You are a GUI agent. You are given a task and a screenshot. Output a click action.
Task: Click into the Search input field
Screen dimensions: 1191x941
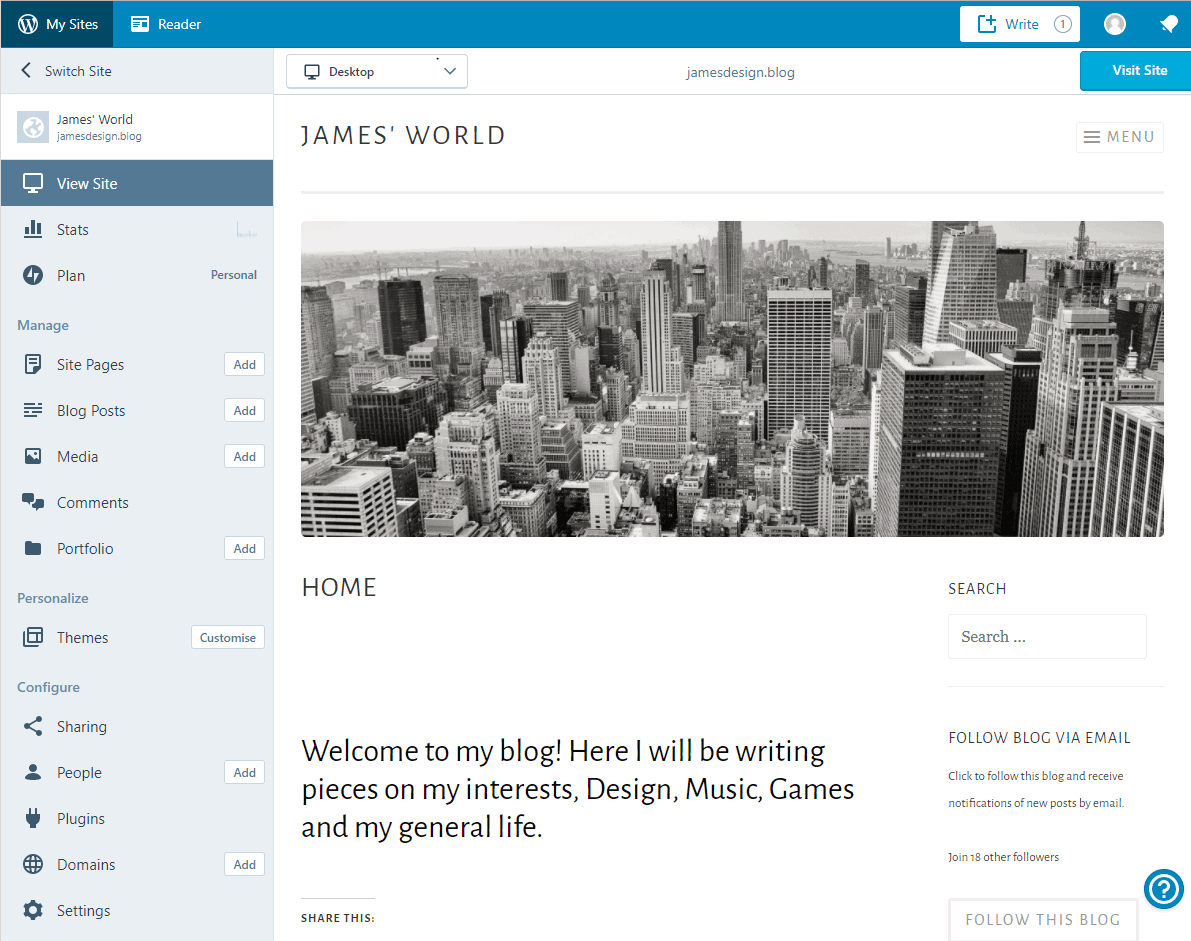click(1047, 636)
